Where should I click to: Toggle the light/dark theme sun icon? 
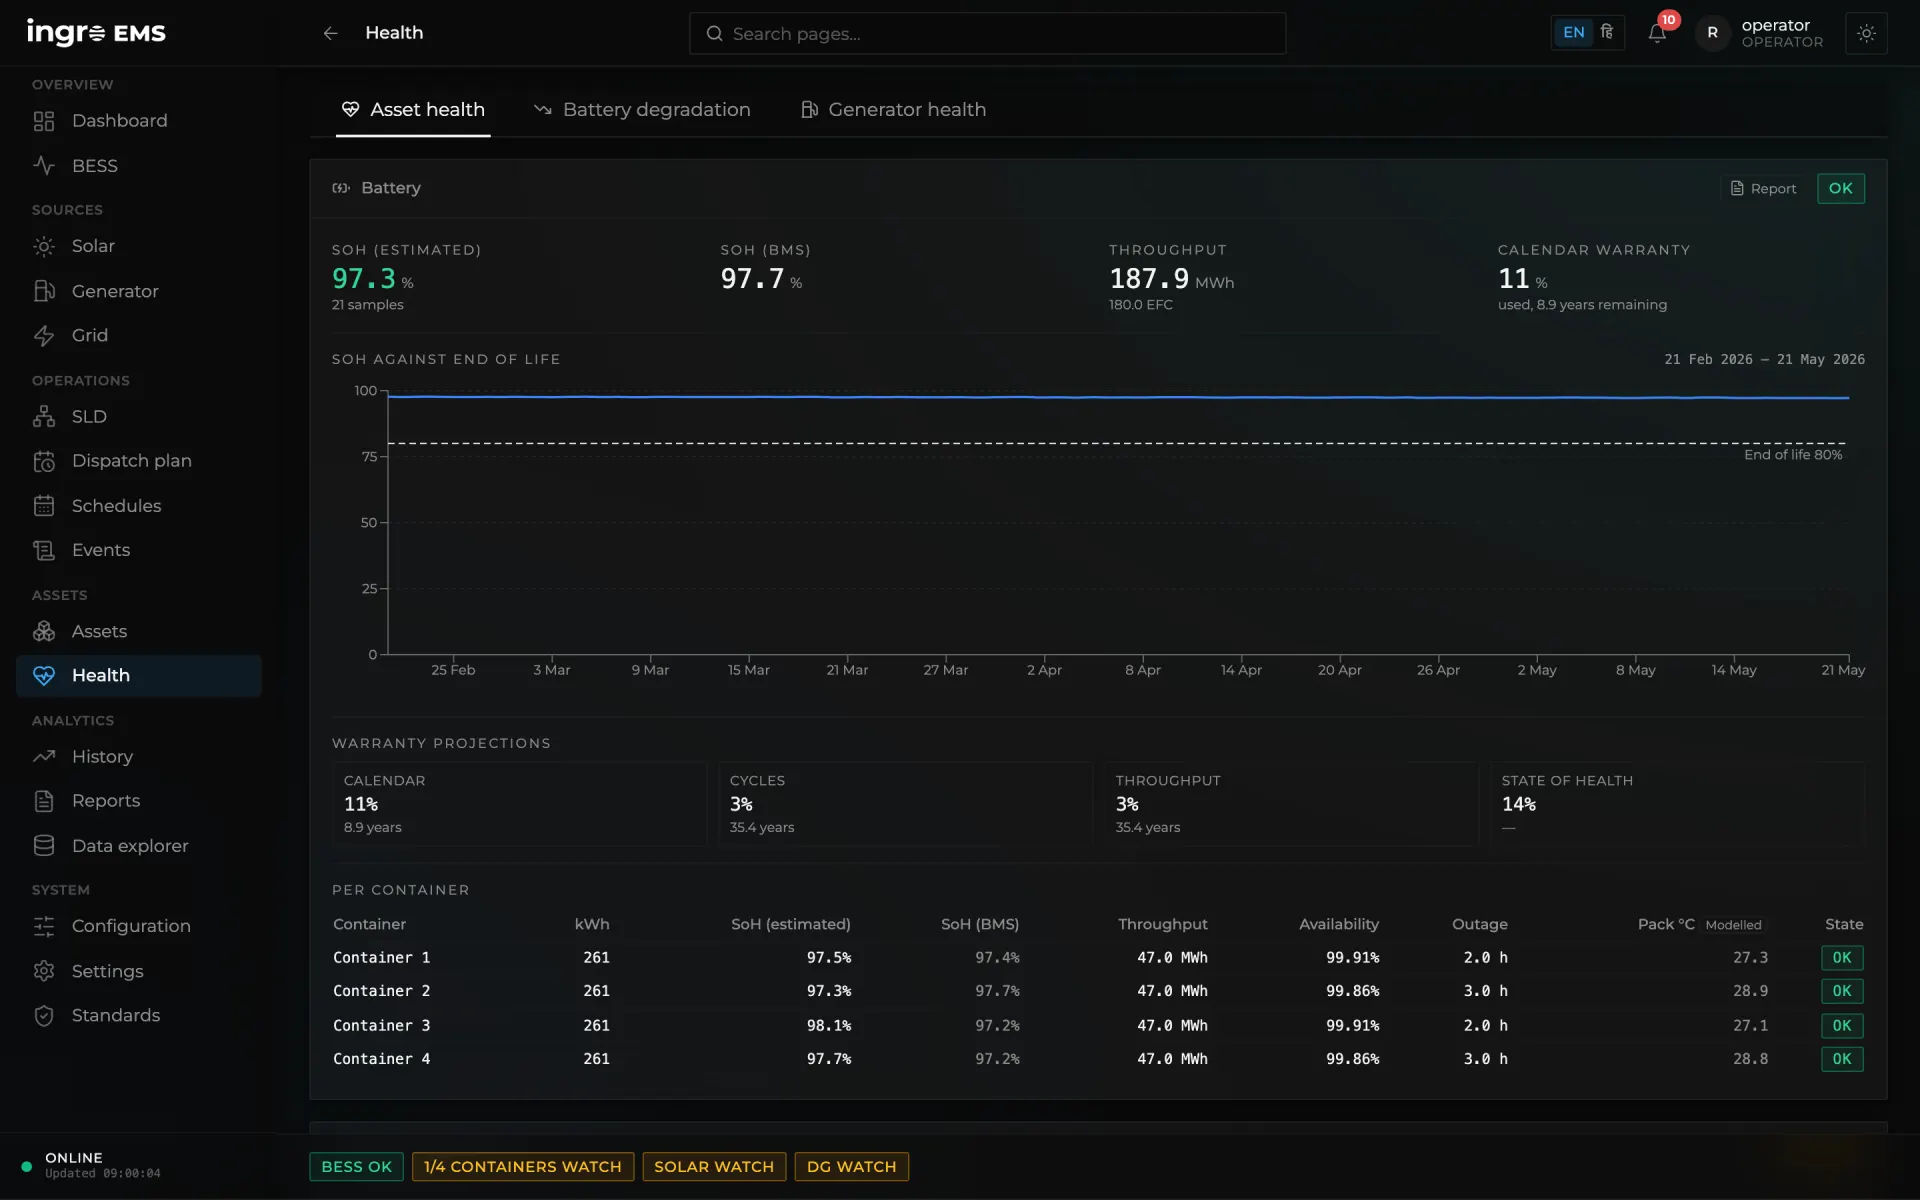[x=1866, y=33]
